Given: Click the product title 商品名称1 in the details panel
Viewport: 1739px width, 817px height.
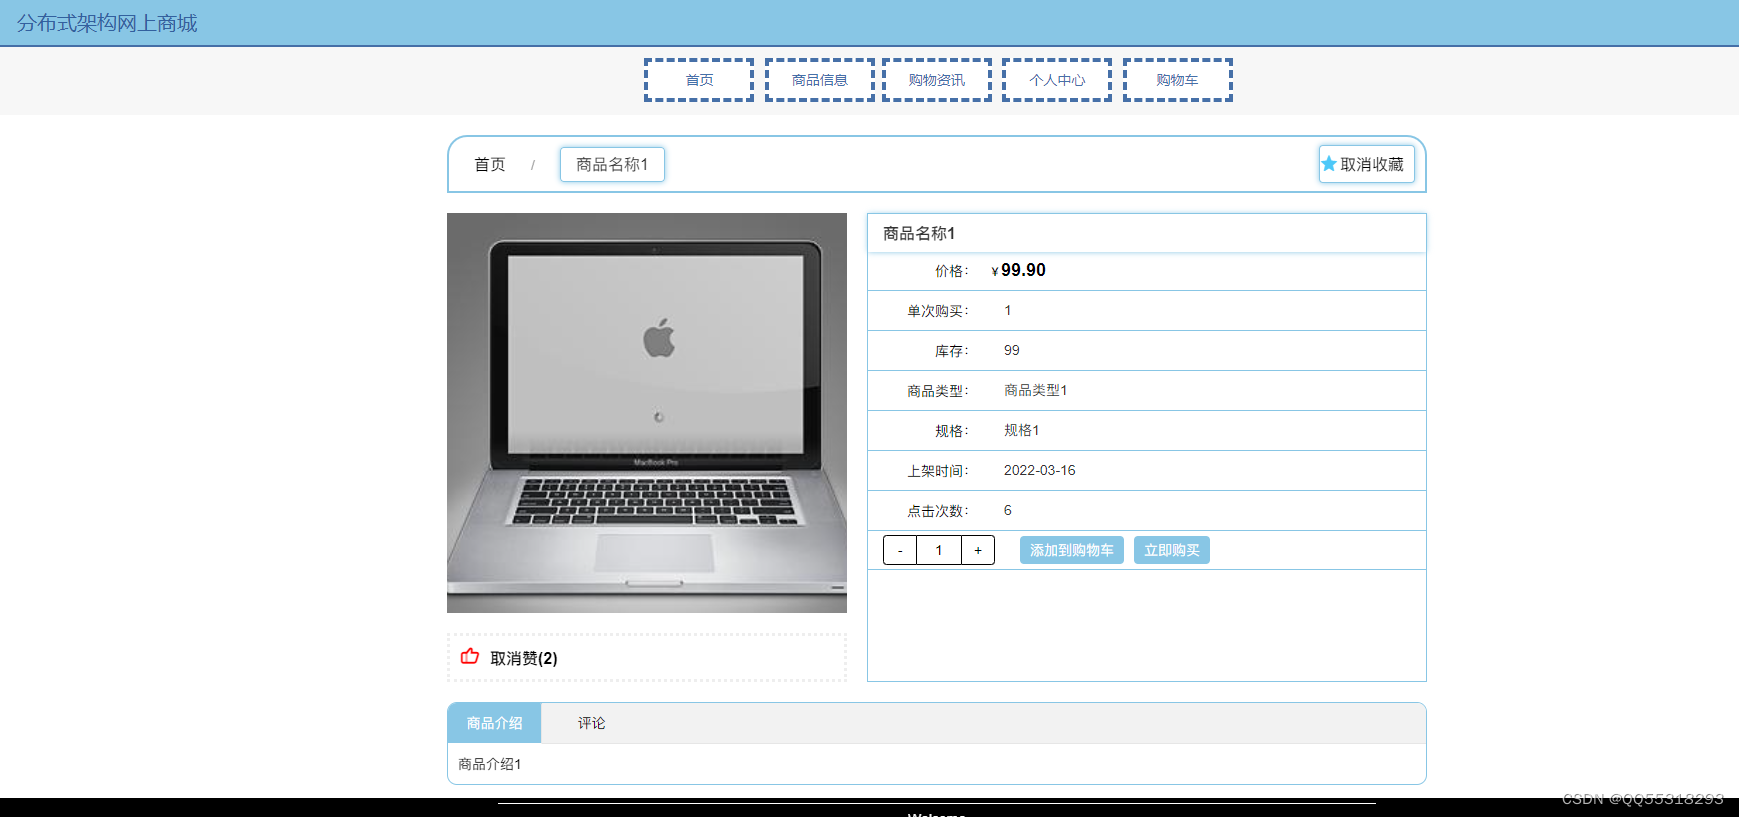Looking at the screenshot, I should coord(919,233).
